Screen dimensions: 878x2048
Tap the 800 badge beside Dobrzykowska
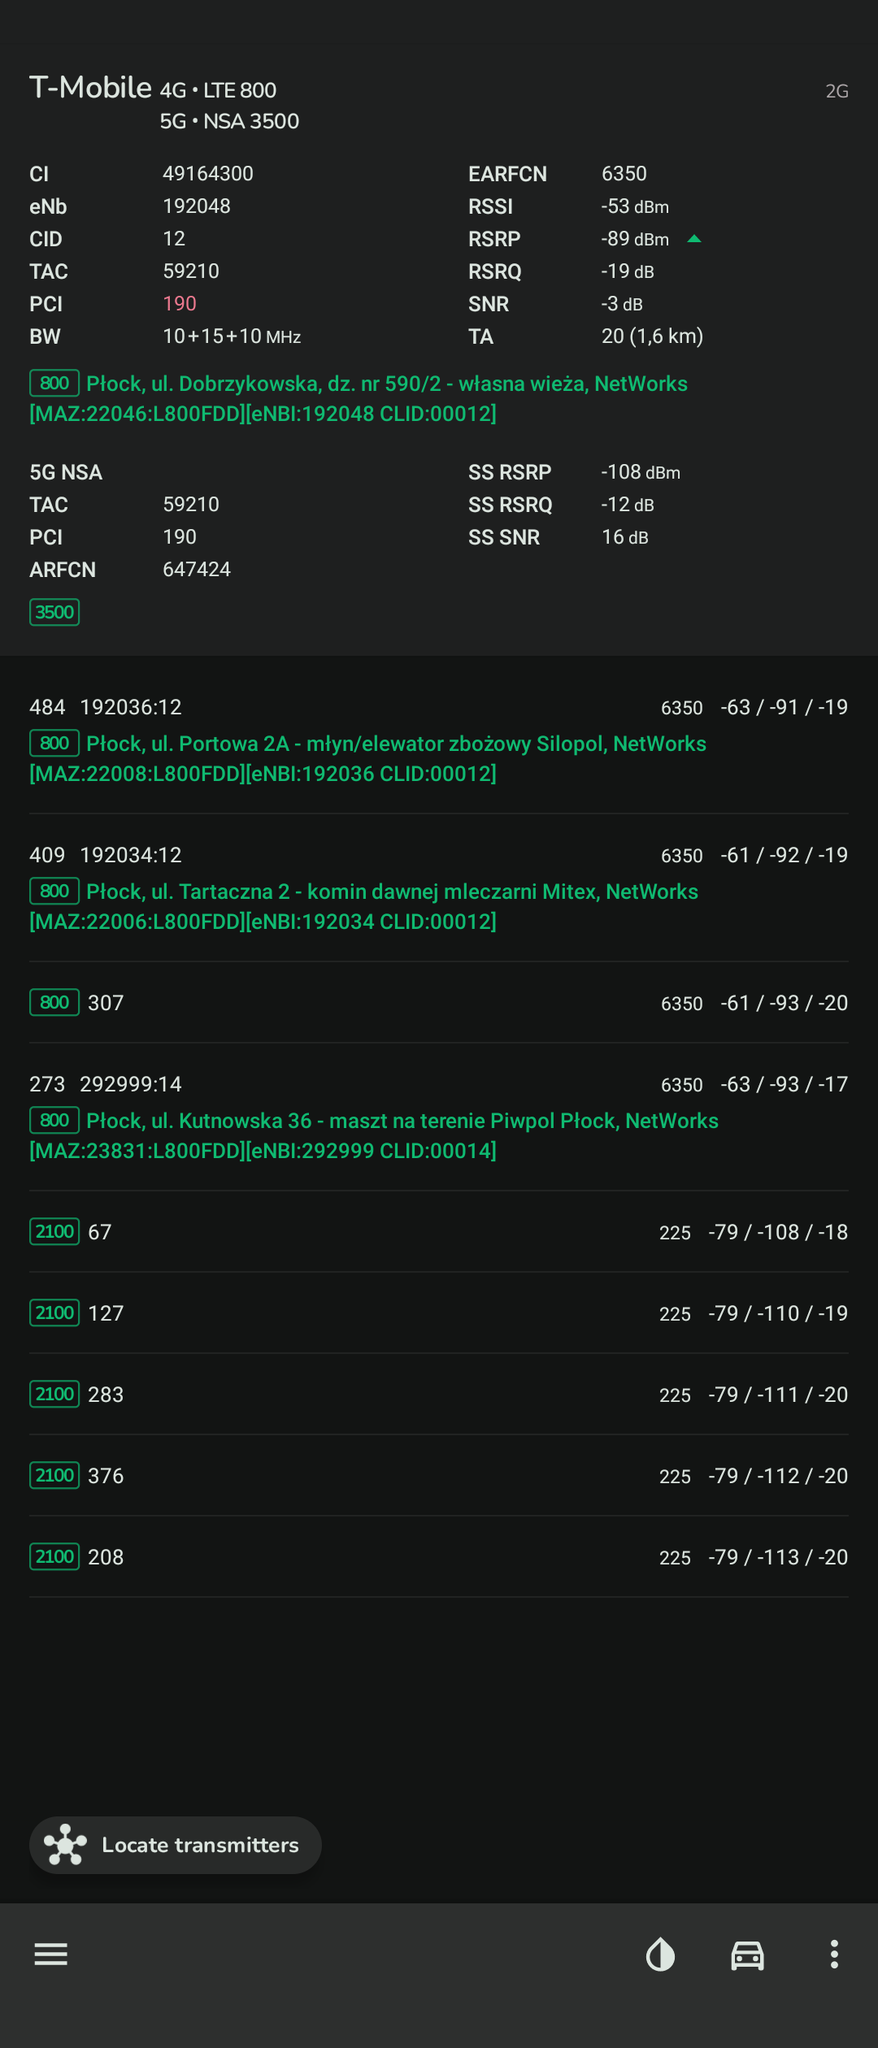[54, 383]
